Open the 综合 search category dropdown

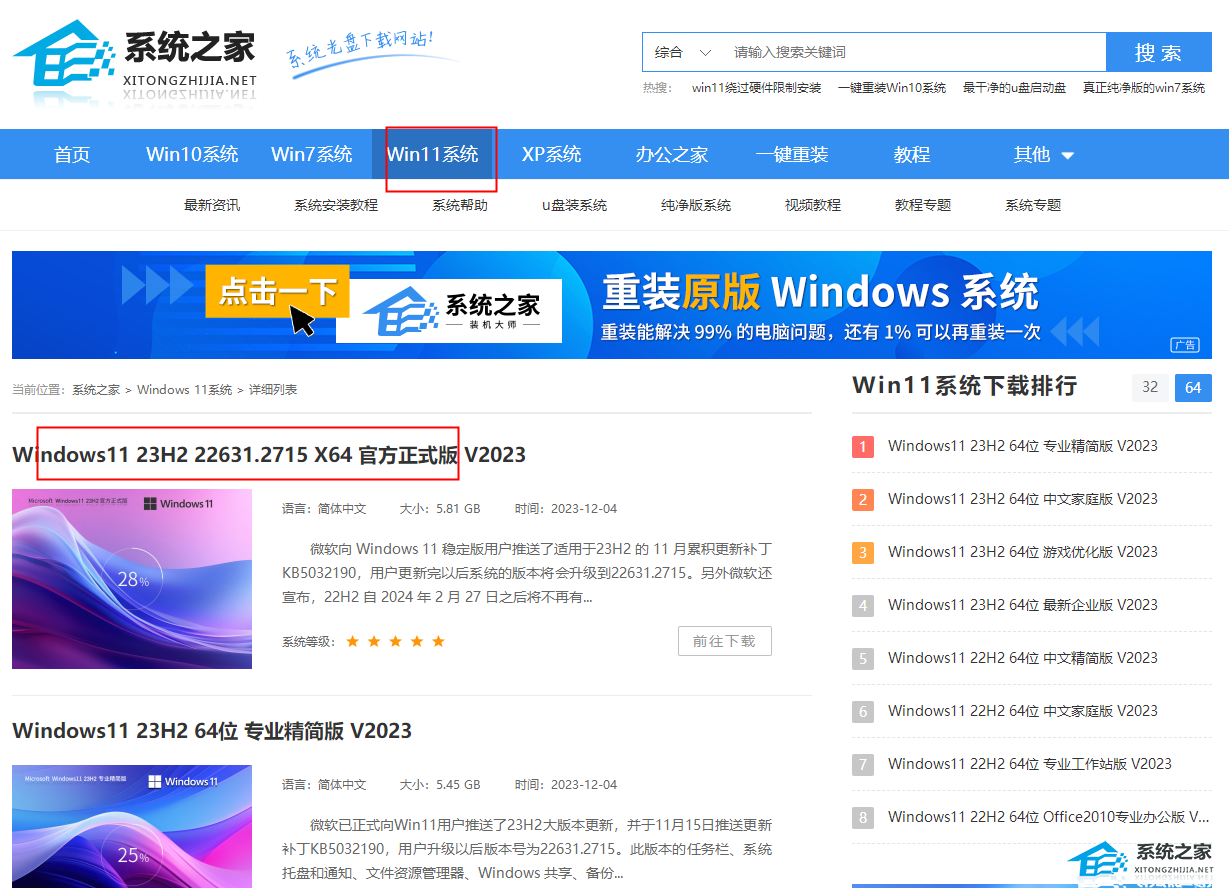(683, 52)
